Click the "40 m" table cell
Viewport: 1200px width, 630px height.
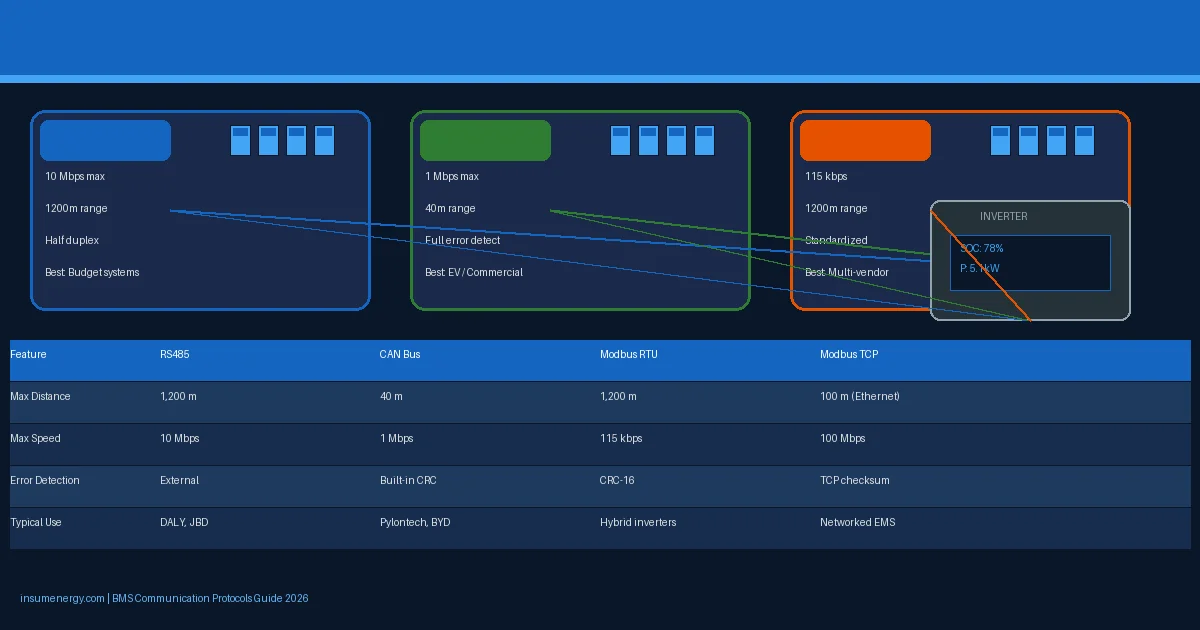click(x=391, y=396)
